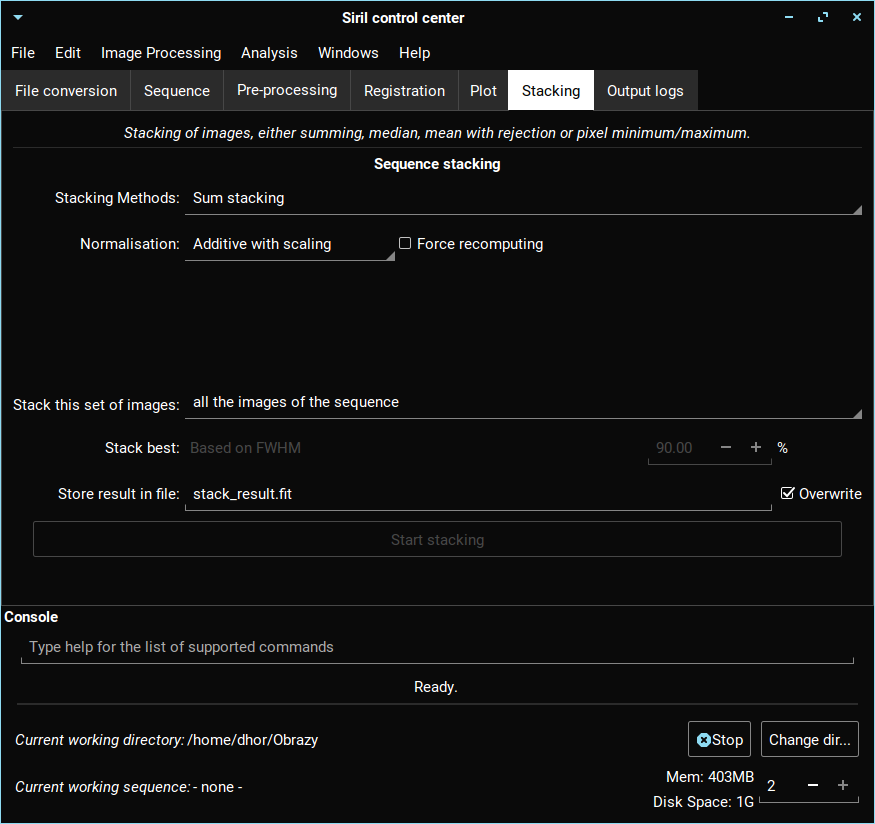875x824 pixels.
Task: Click the Change dir... button
Action: (x=810, y=740)
